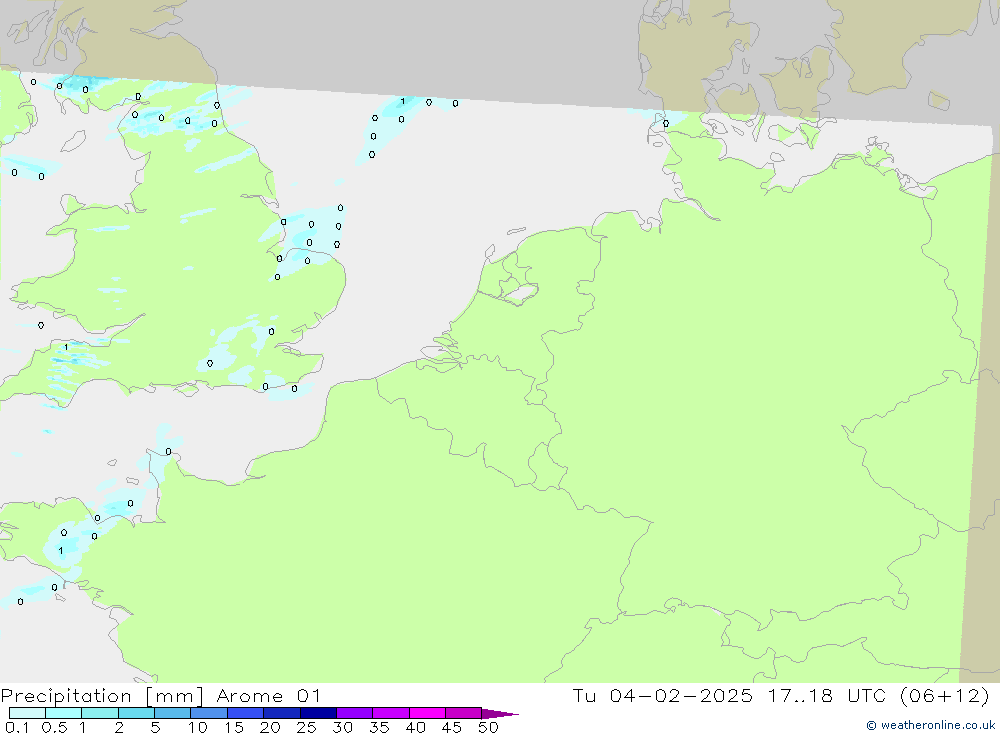The image size is (1000, 733).
Task: Click the '40' legend scale label
Action: 416,727
